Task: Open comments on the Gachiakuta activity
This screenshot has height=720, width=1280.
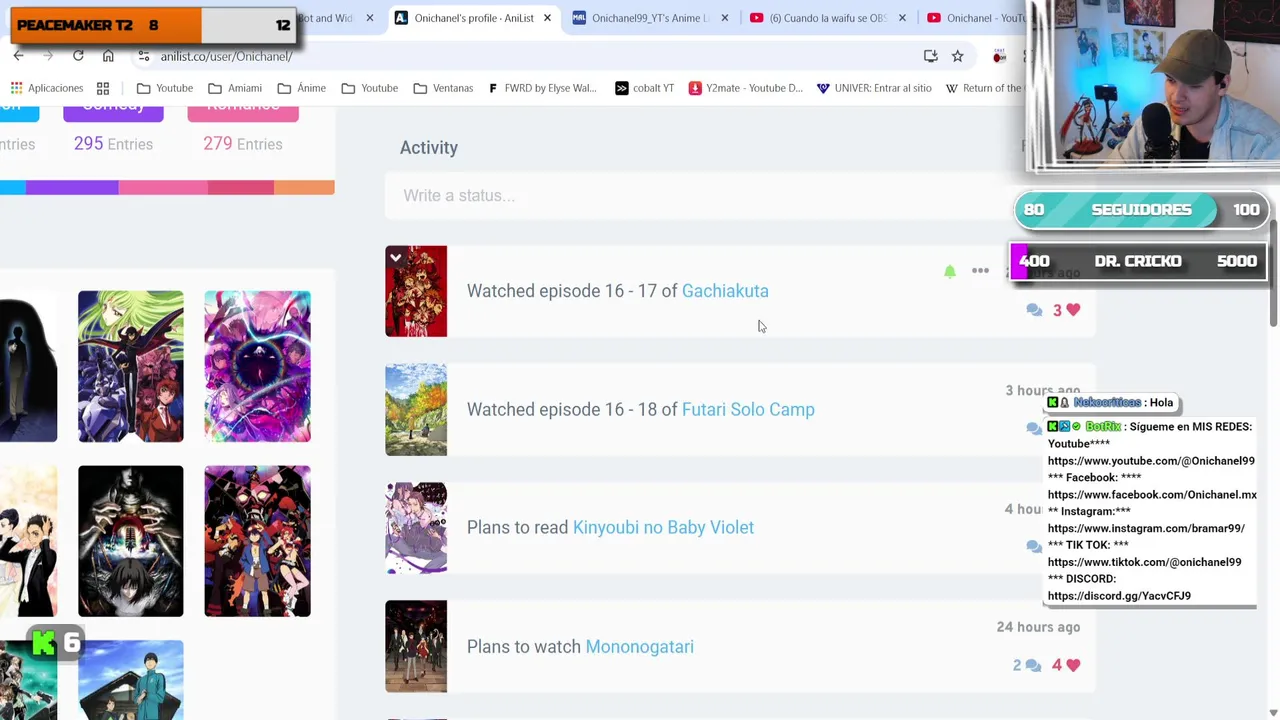Action: [1034, 310]
